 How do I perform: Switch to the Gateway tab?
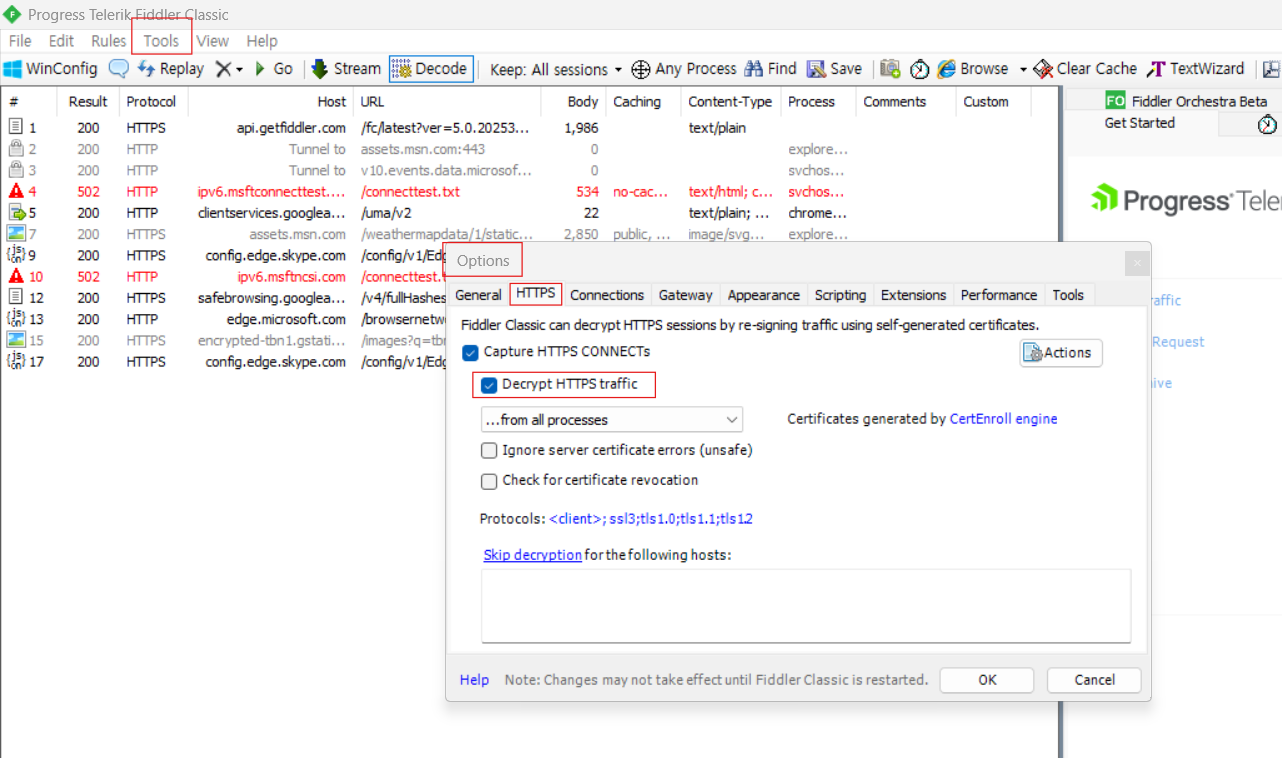[686, 295]
